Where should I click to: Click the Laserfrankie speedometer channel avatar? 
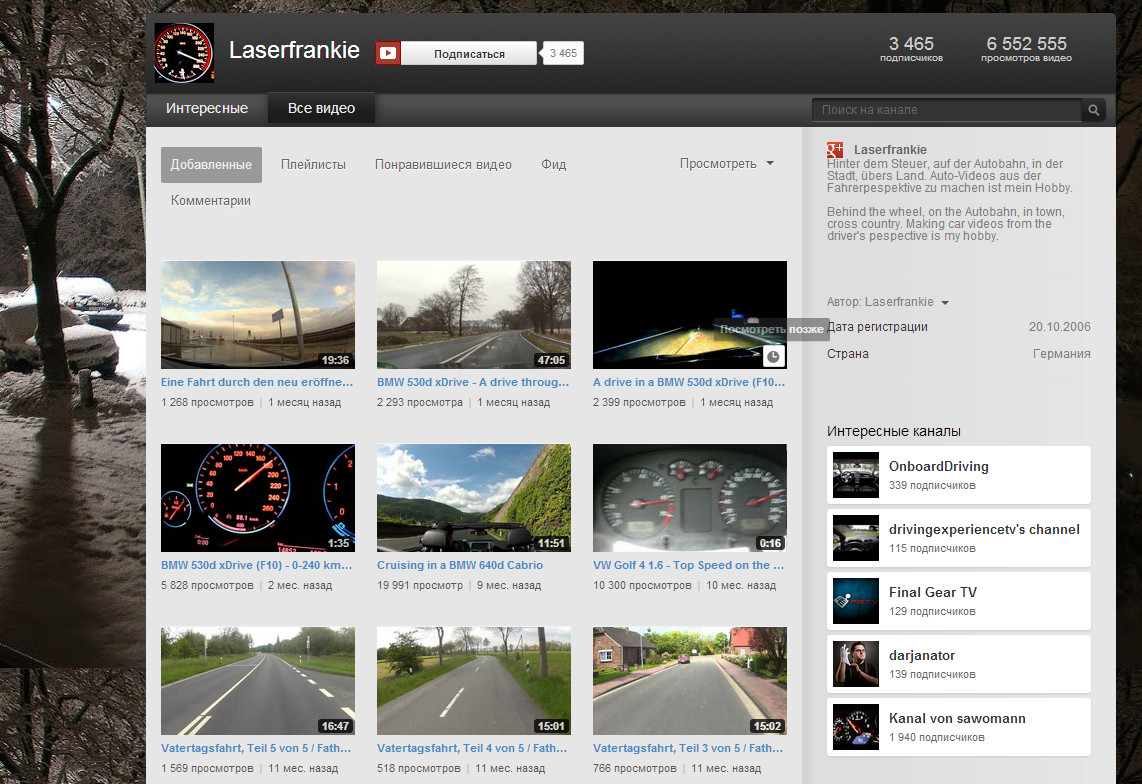[184, 52]
